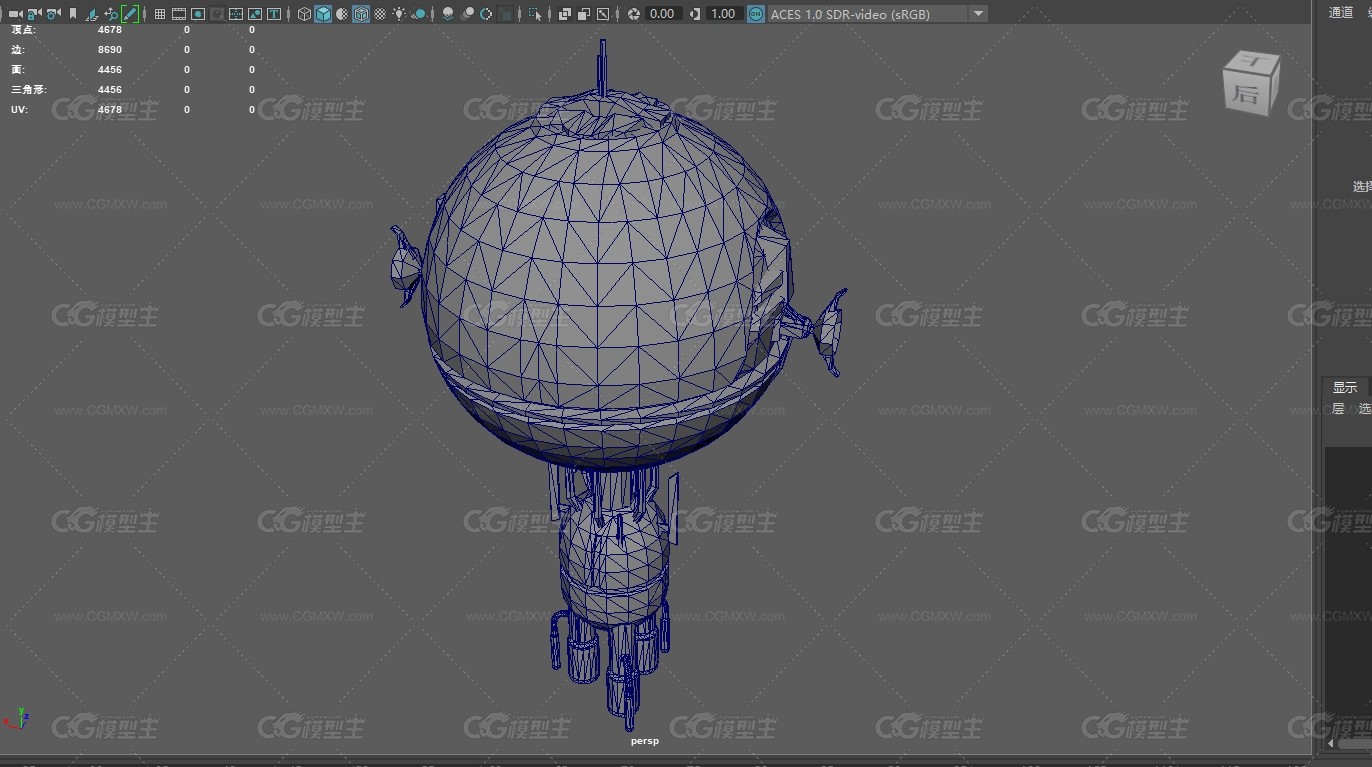
Task: Toggle Textured display checker icon
Action: [380, 14]
